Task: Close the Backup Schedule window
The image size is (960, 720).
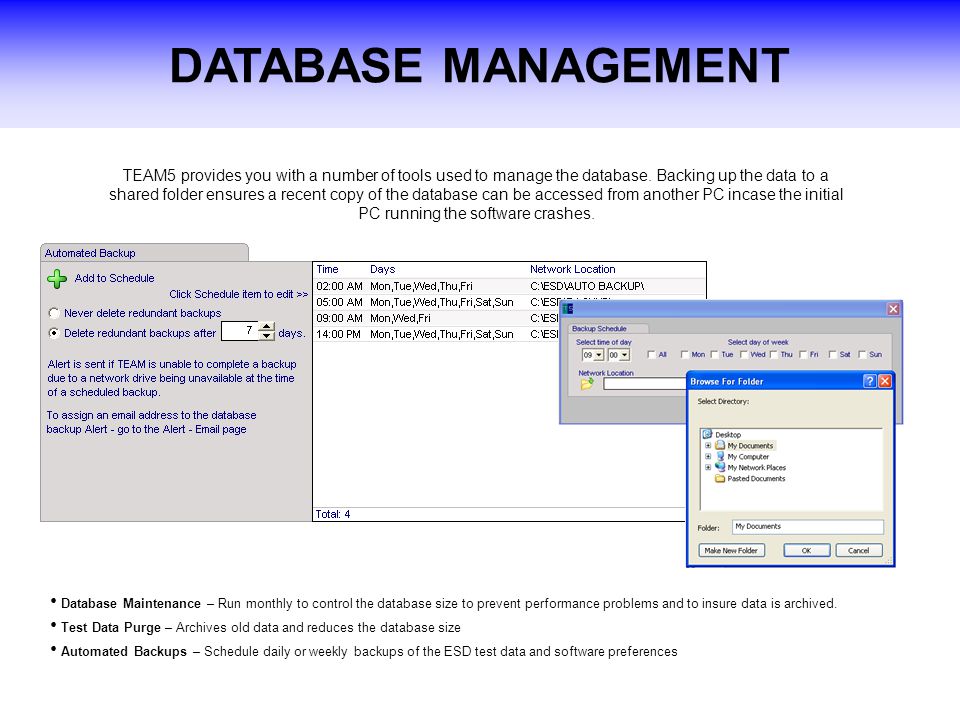Action: coord(893,309)
